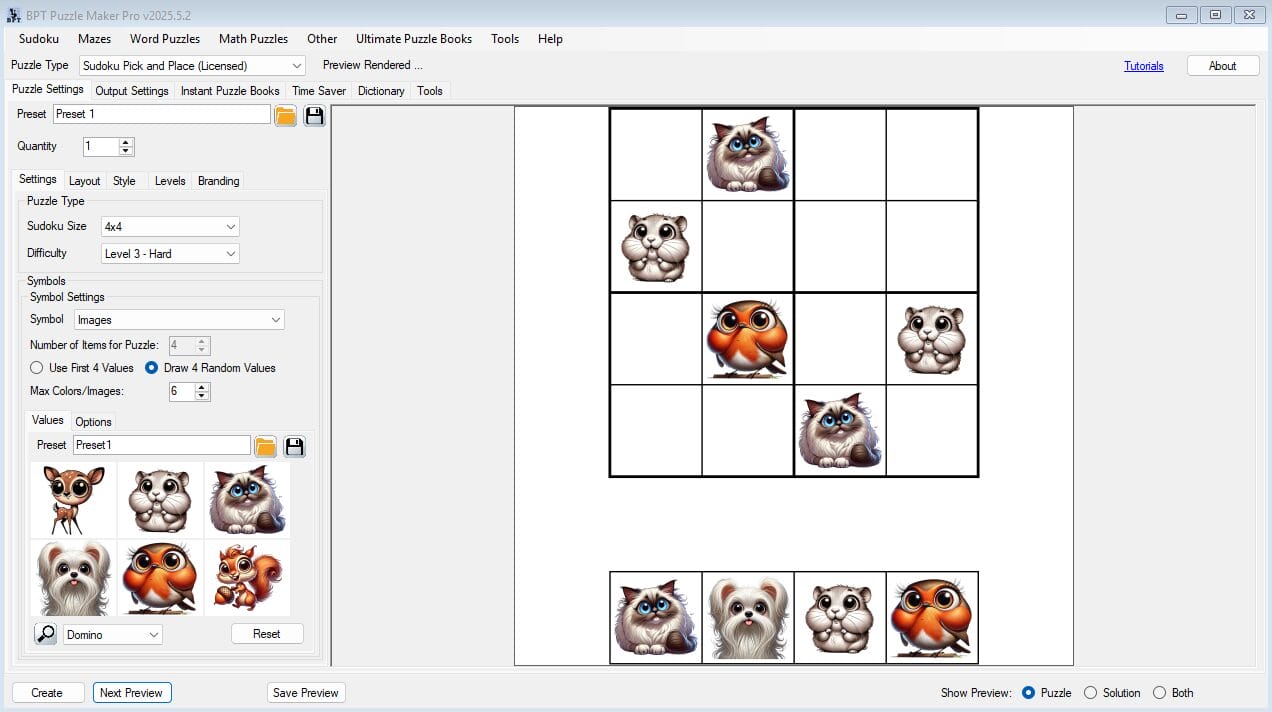Switch to the Output Settings tab
Viewport: 1272px width, 712px height.
tap(131, 90)
